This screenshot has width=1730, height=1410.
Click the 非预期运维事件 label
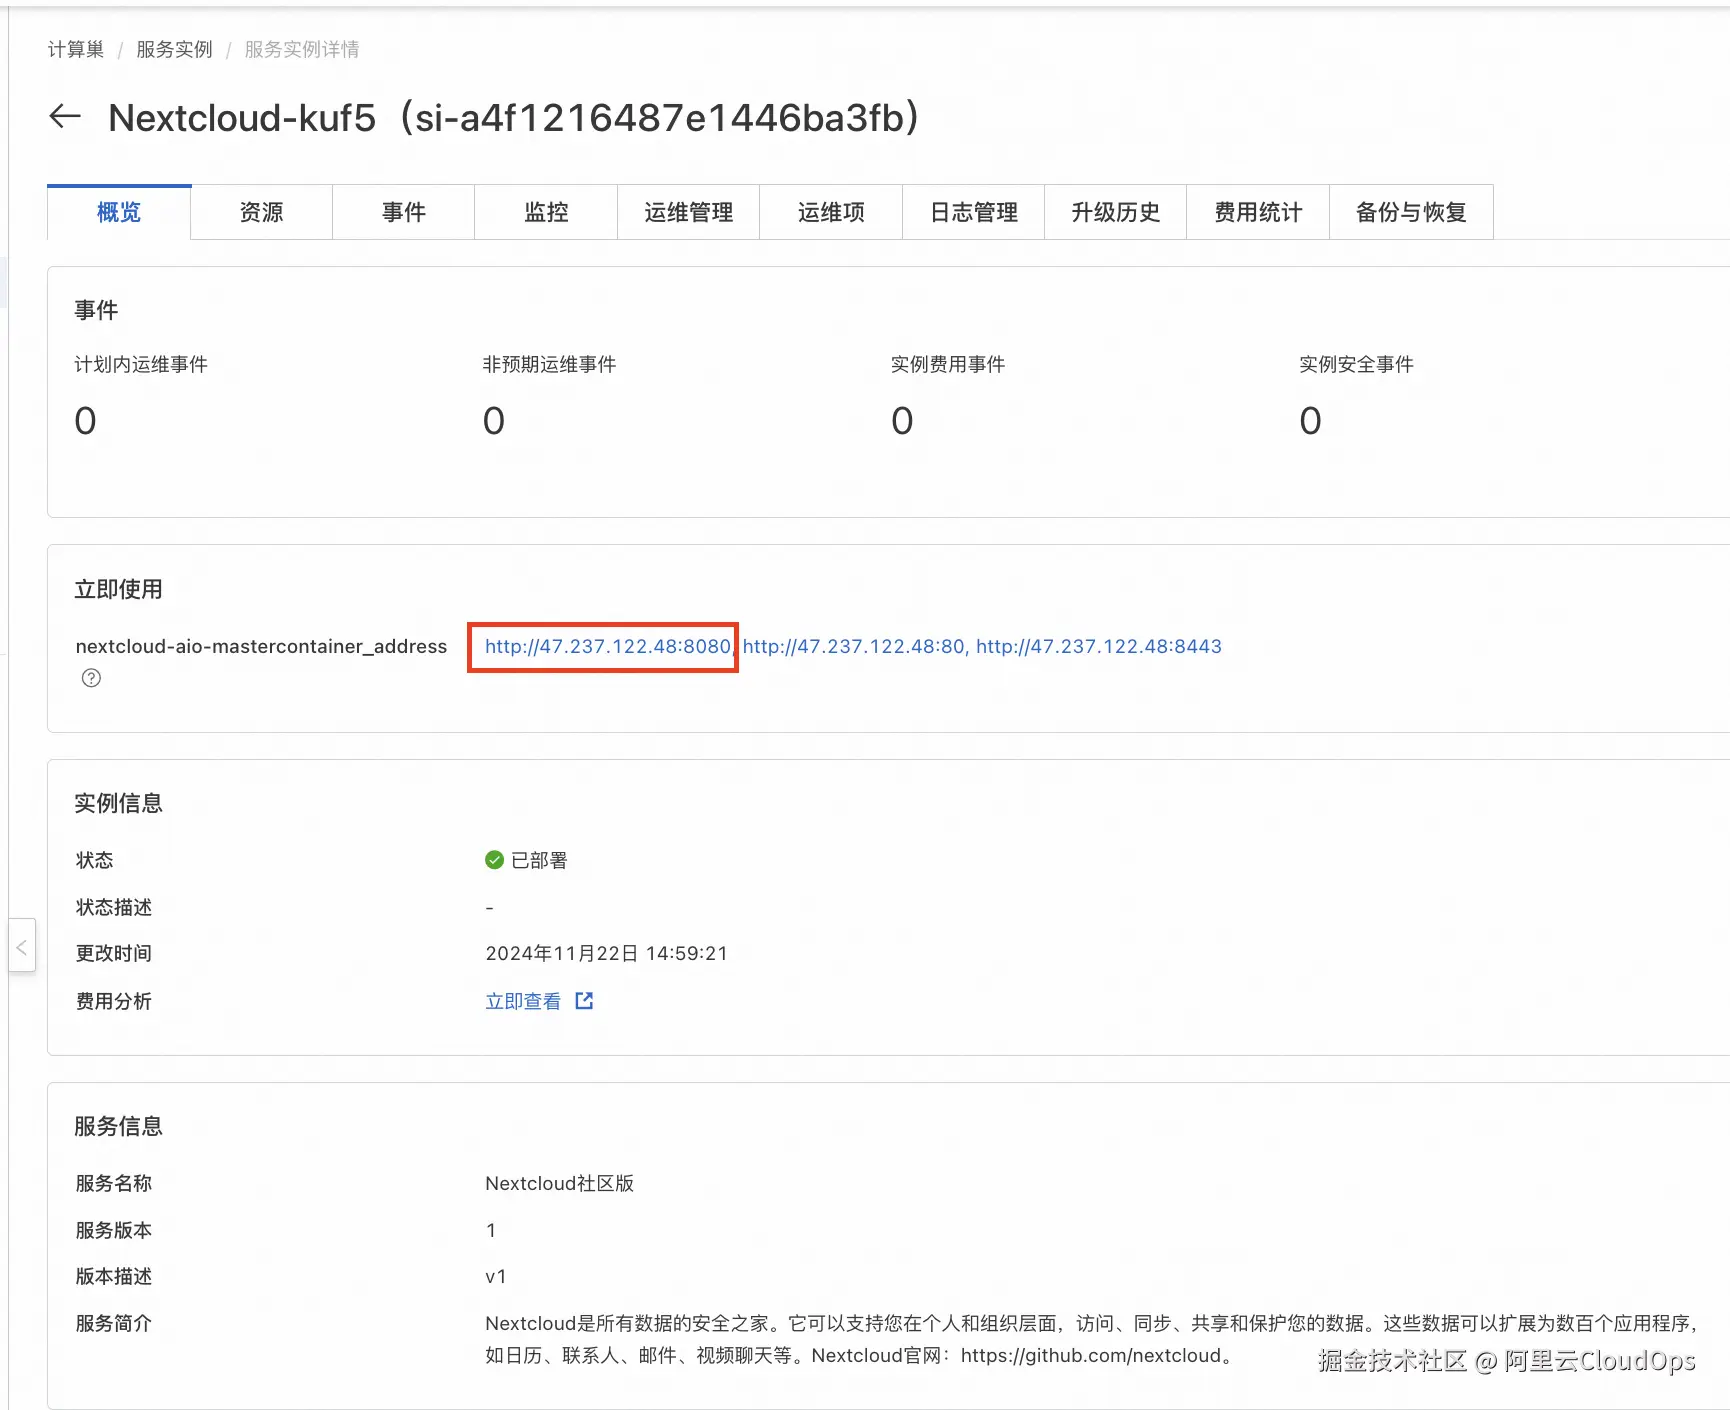tap(549, 364)
